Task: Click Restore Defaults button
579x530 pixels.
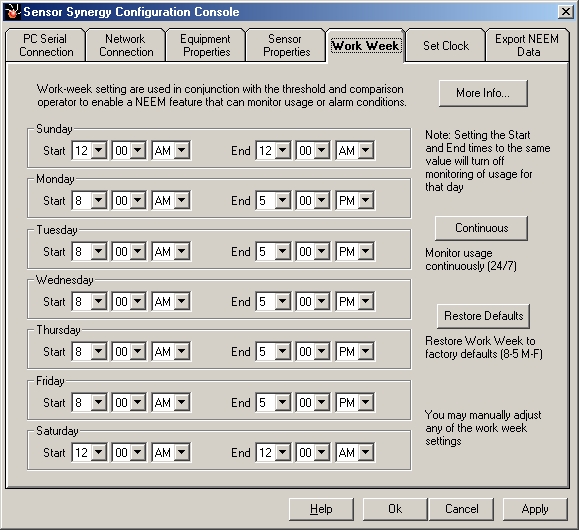Action: [x=483, y=316]
